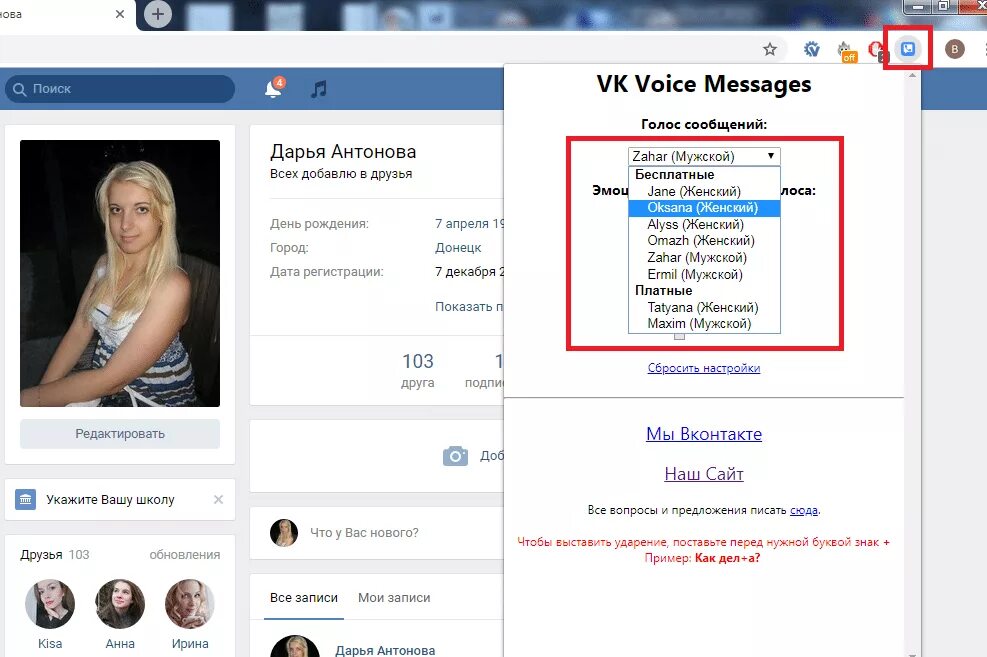Open the Zahar (Мужской) voice dropdown
The image size is (987, 657).
tap(704, 156)
